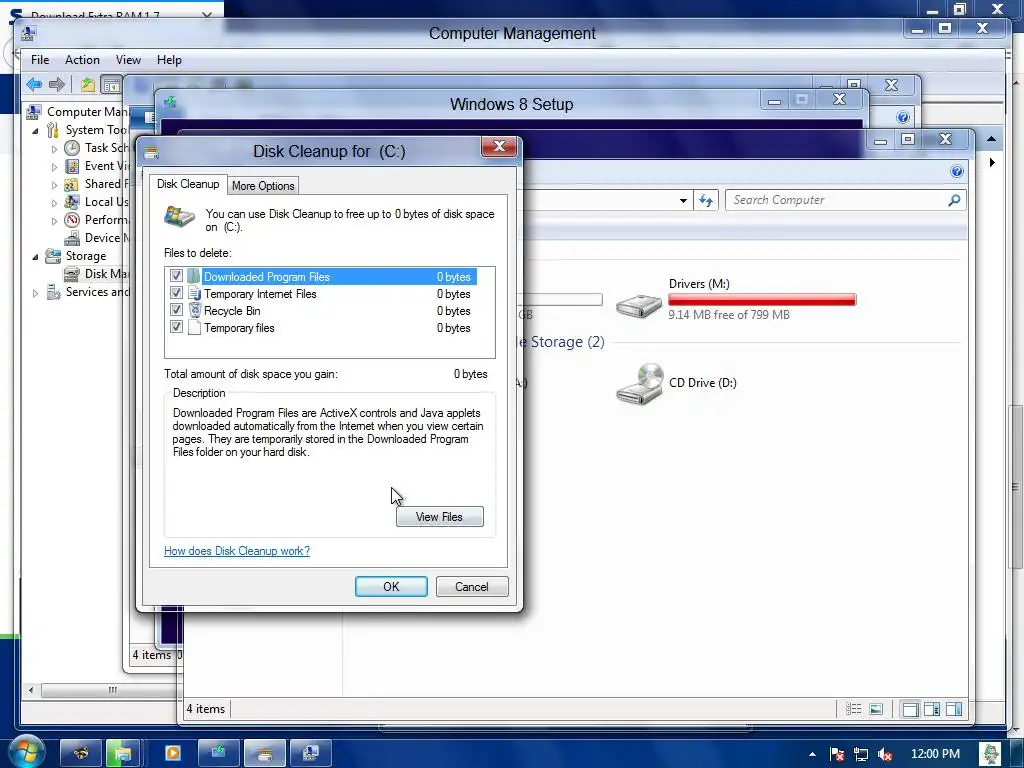Toggle the Show/Hide Console Tree toolbar icon
The width and height of the screenshot is (1024, 768).
112,85
